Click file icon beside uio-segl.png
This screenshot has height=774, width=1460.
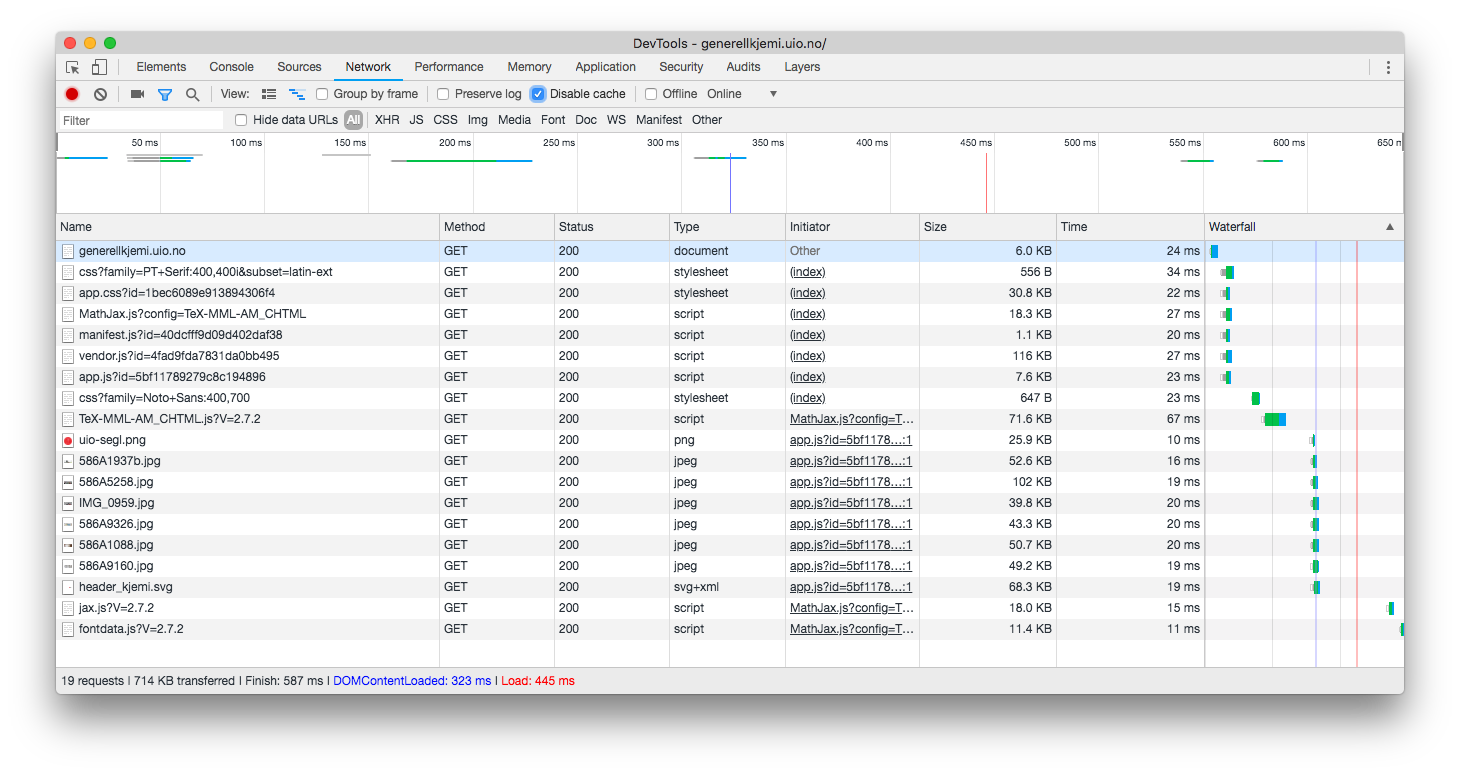click(68, 440)
